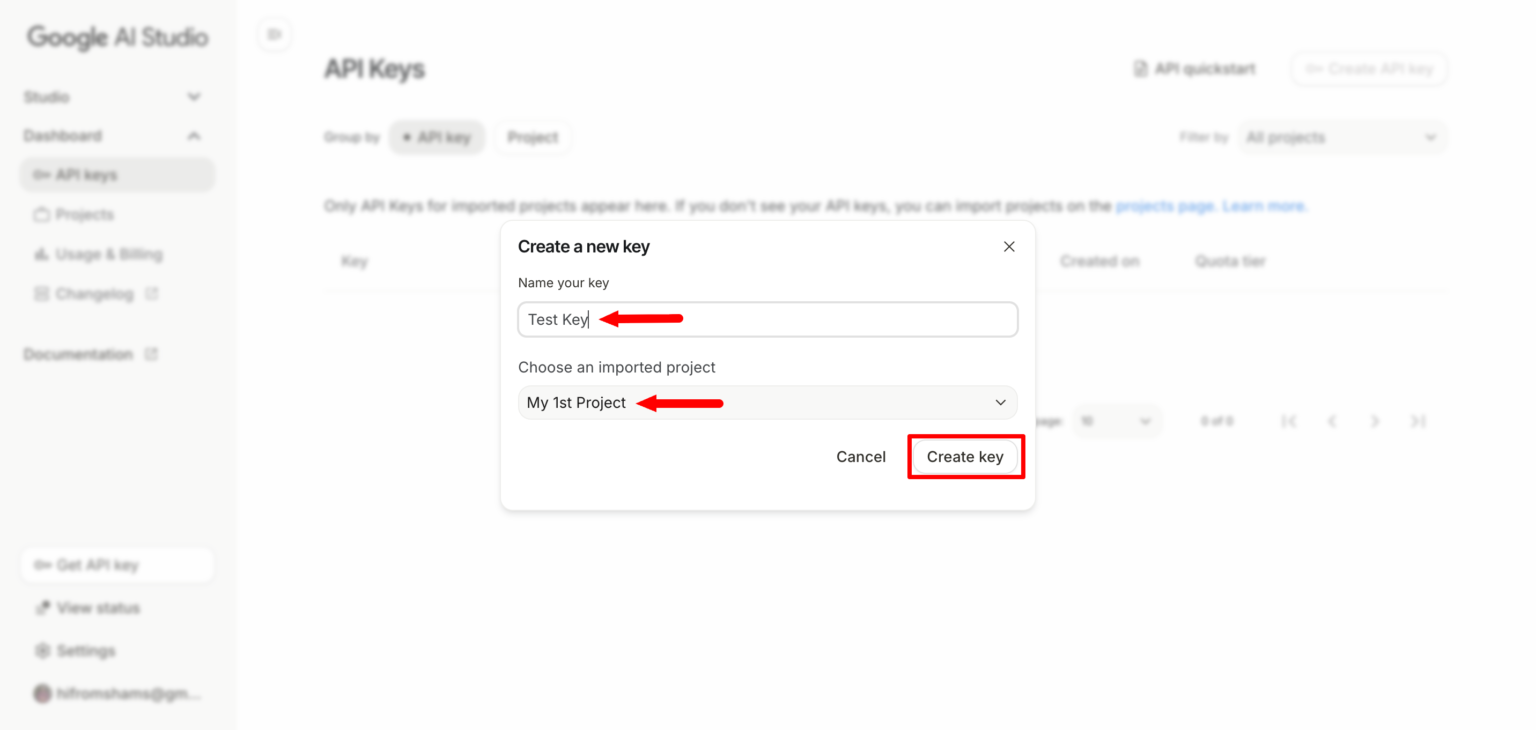This screenshot has width=1536, height=730.
Task: Click the first page pagination icon
Action: (x=1289, y=421)
